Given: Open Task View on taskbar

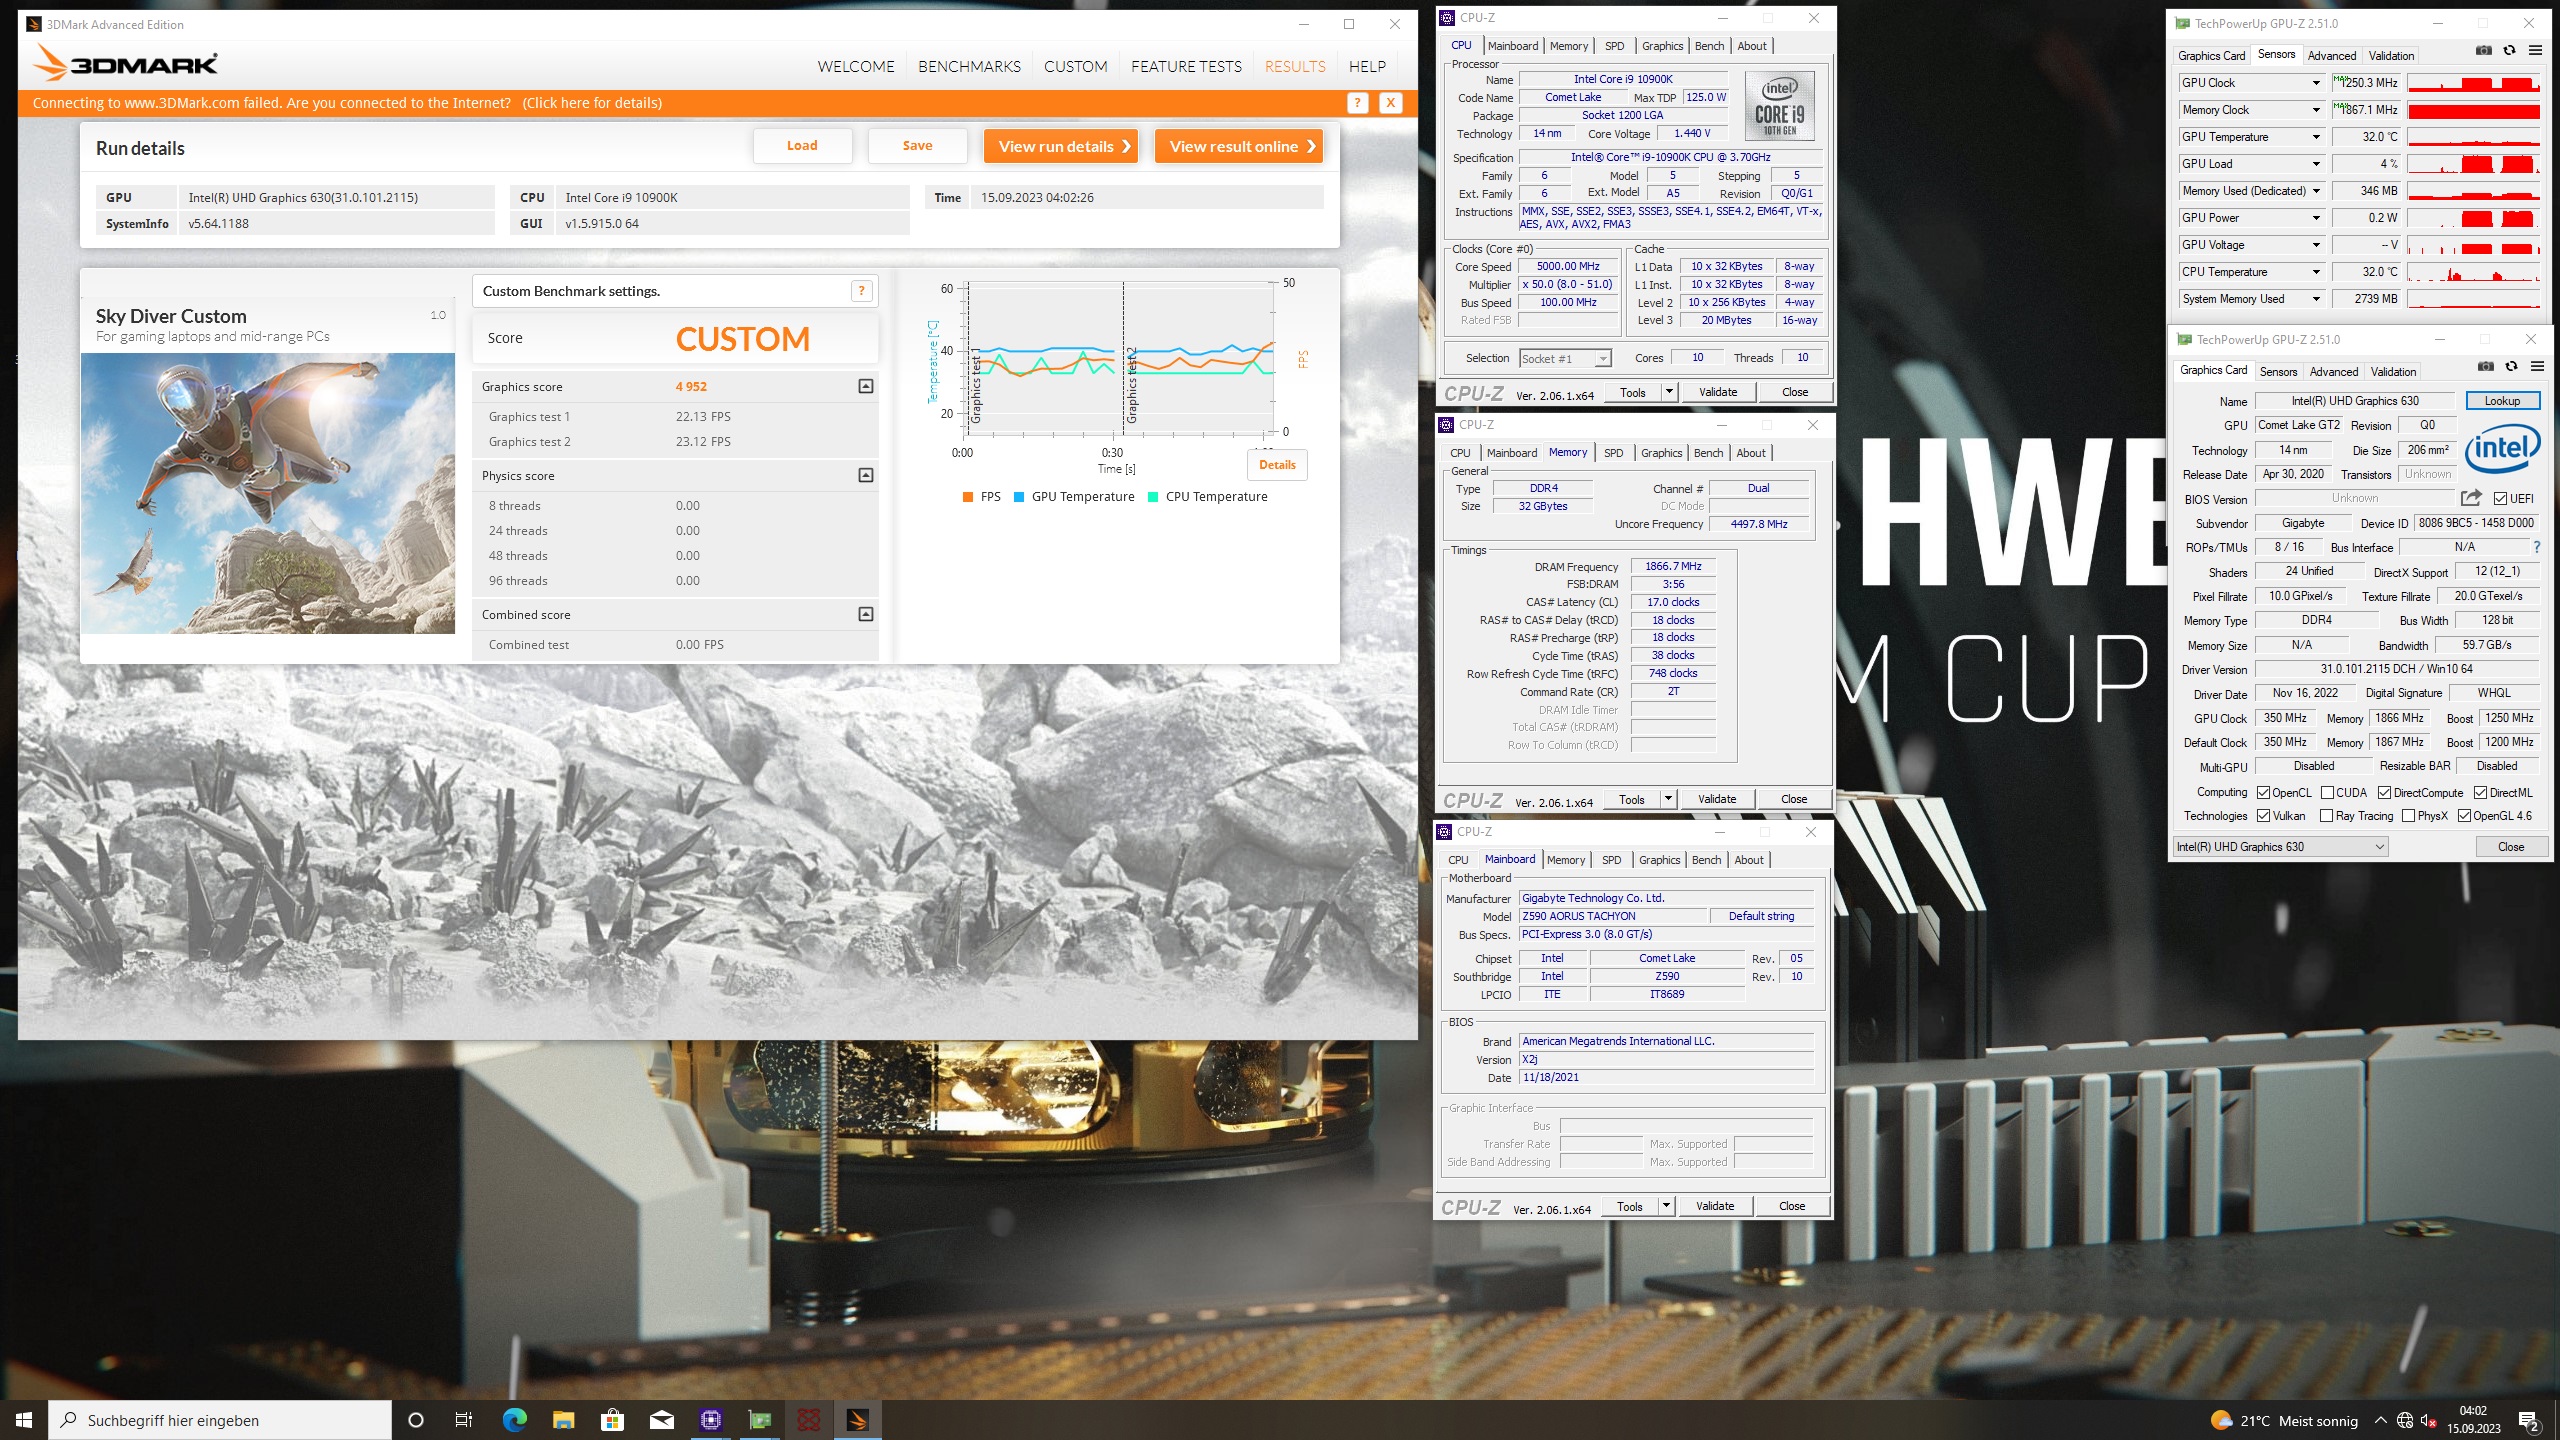Looking at the screenshot, I should coord(464,1420).
